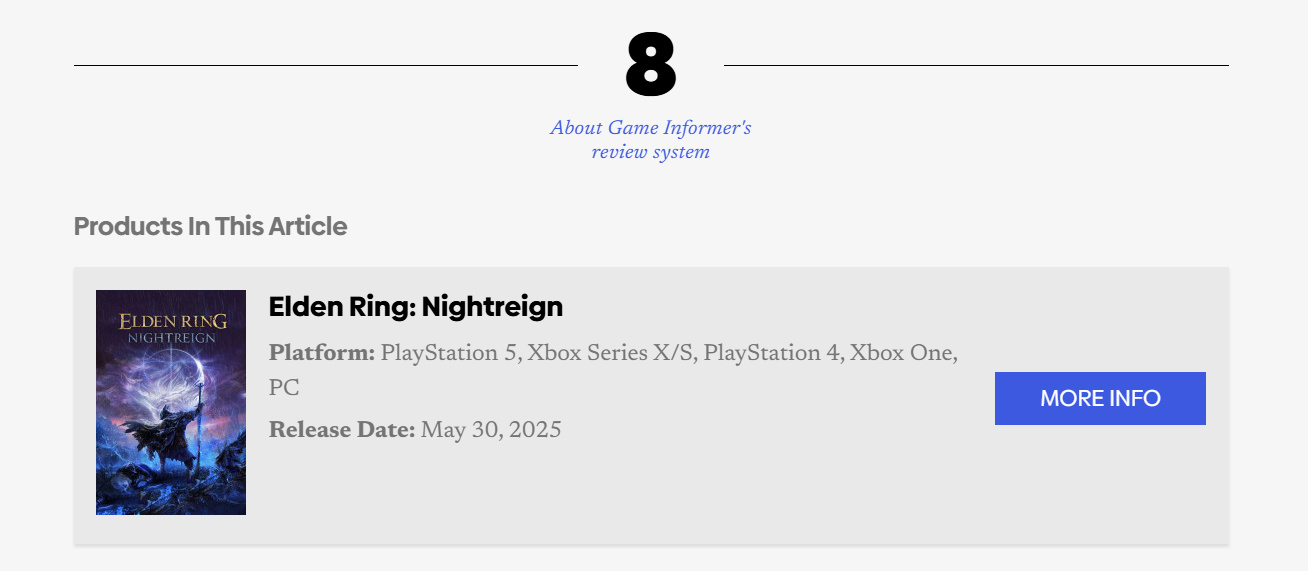Click the May 30, 2025 release date

491,431
